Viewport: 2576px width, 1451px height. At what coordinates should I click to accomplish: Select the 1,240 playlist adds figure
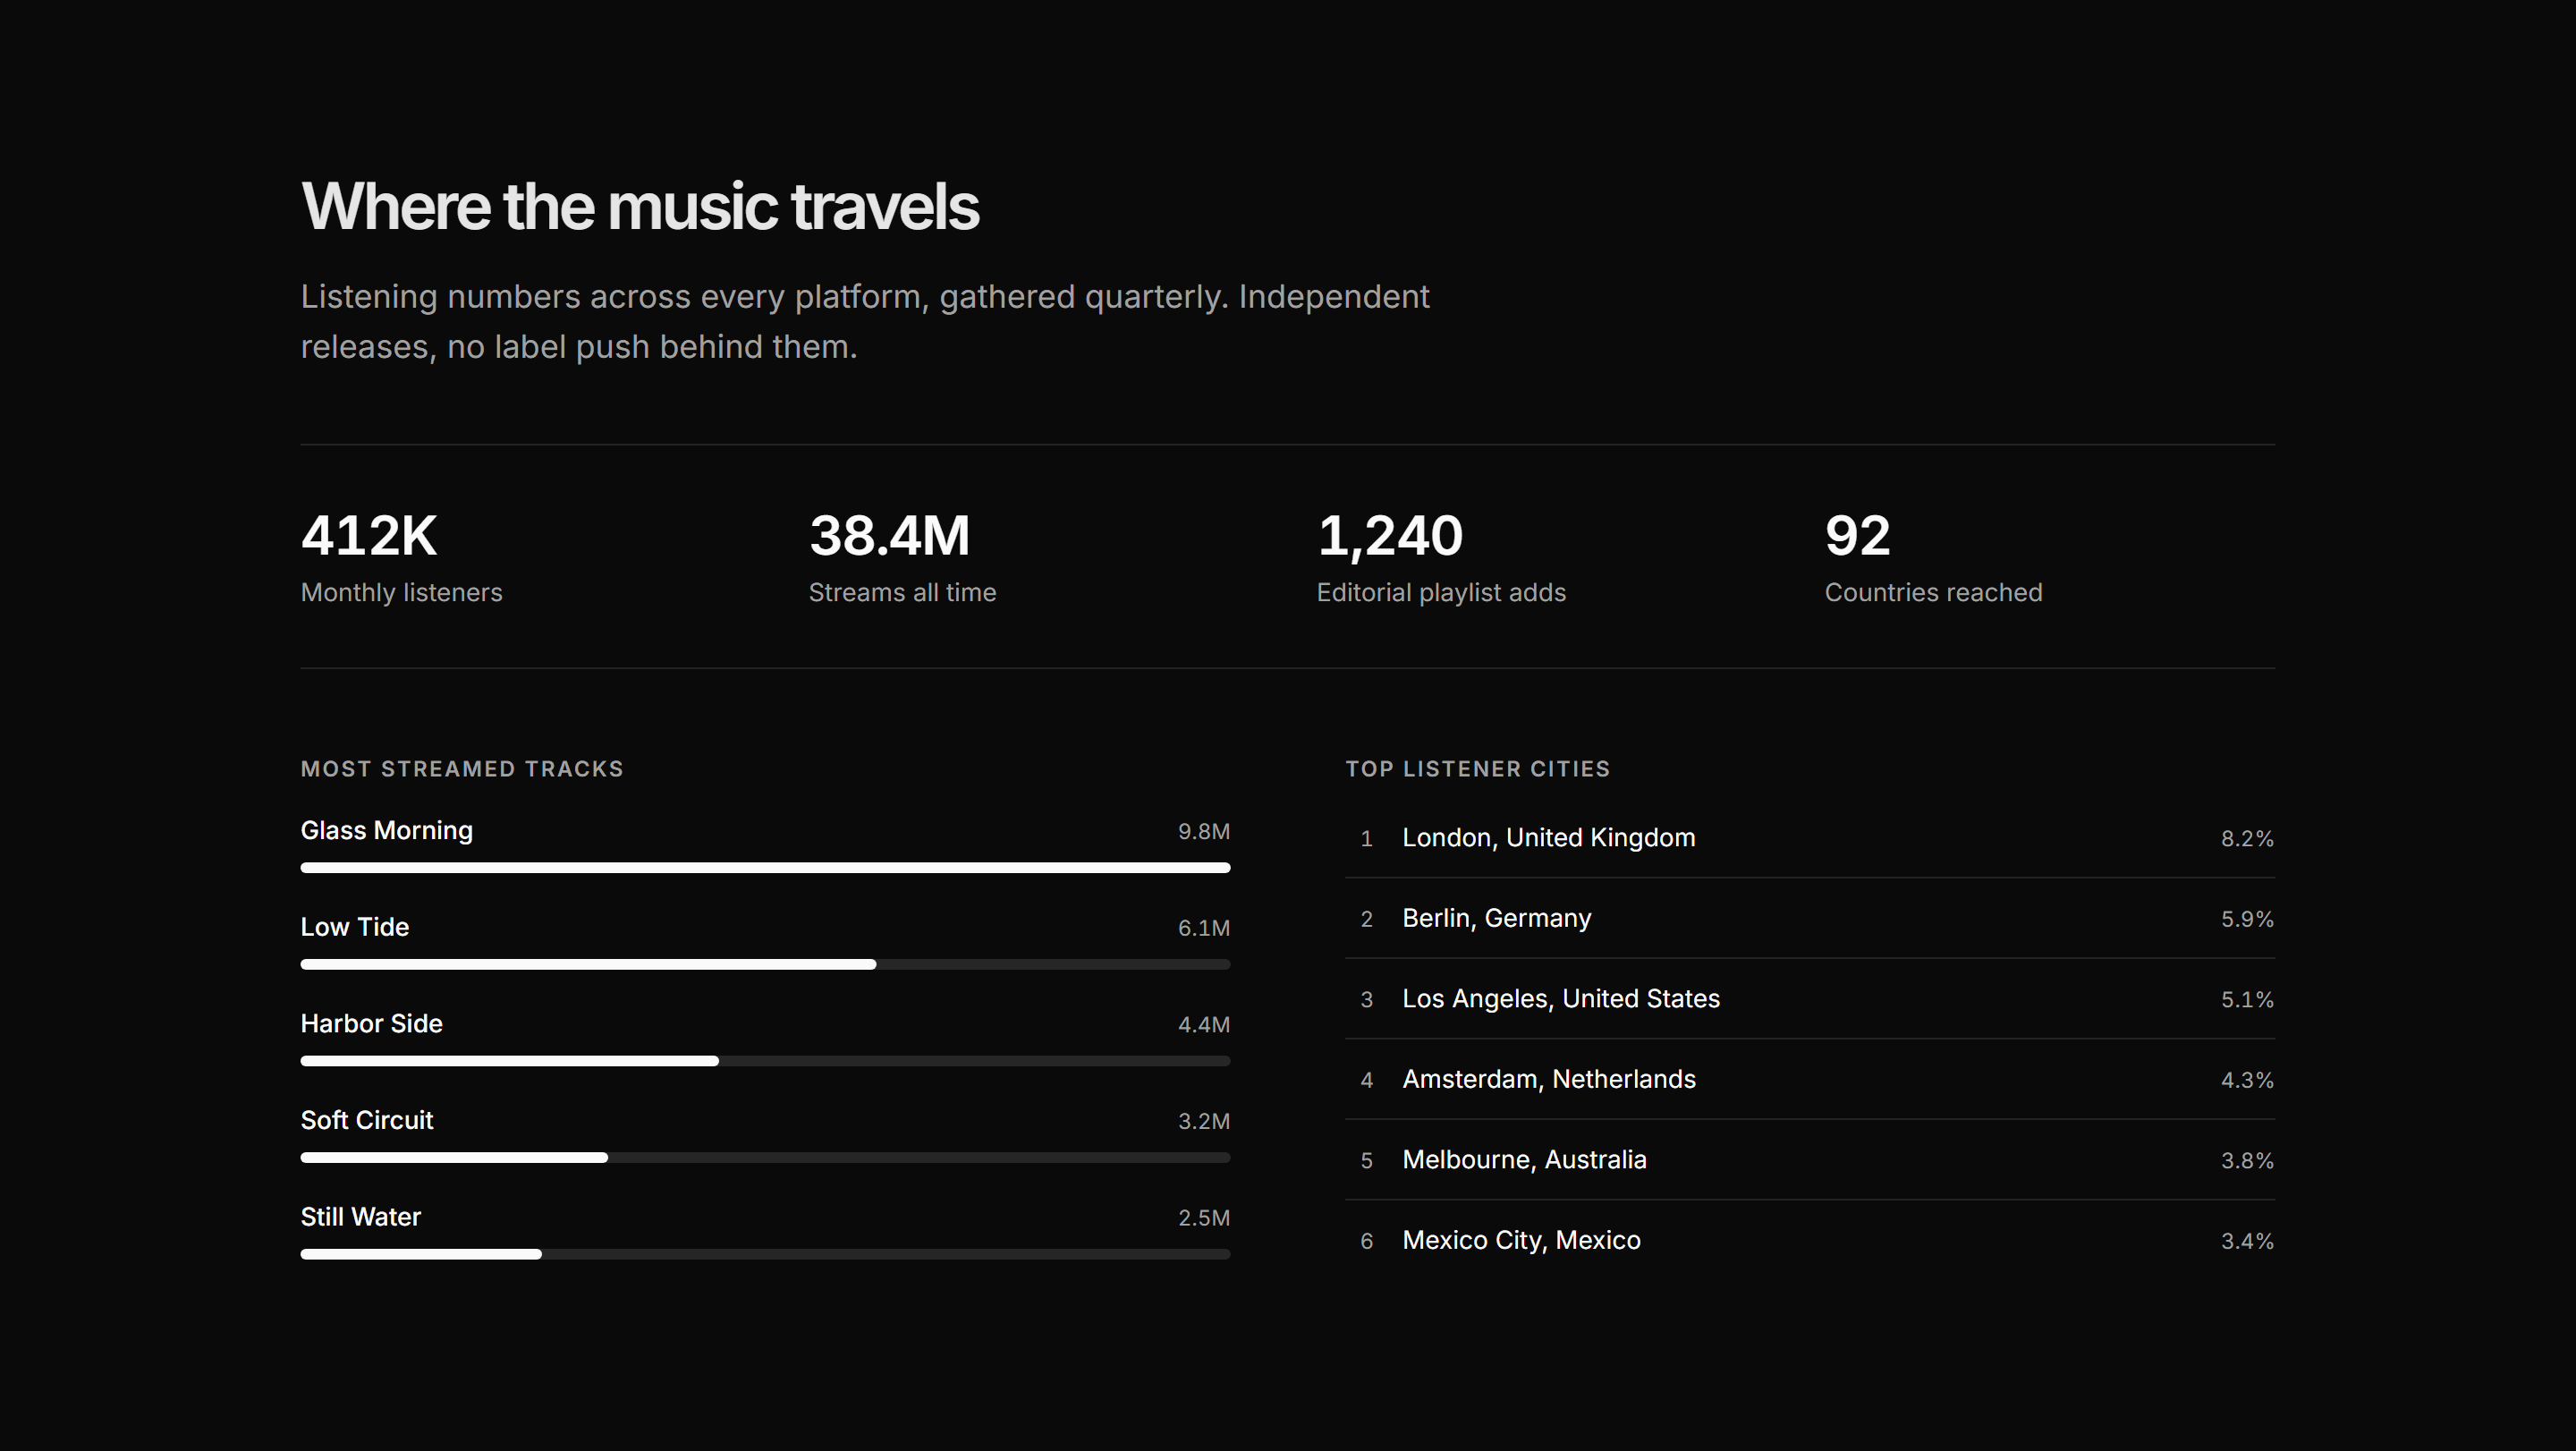[1390, 536]
